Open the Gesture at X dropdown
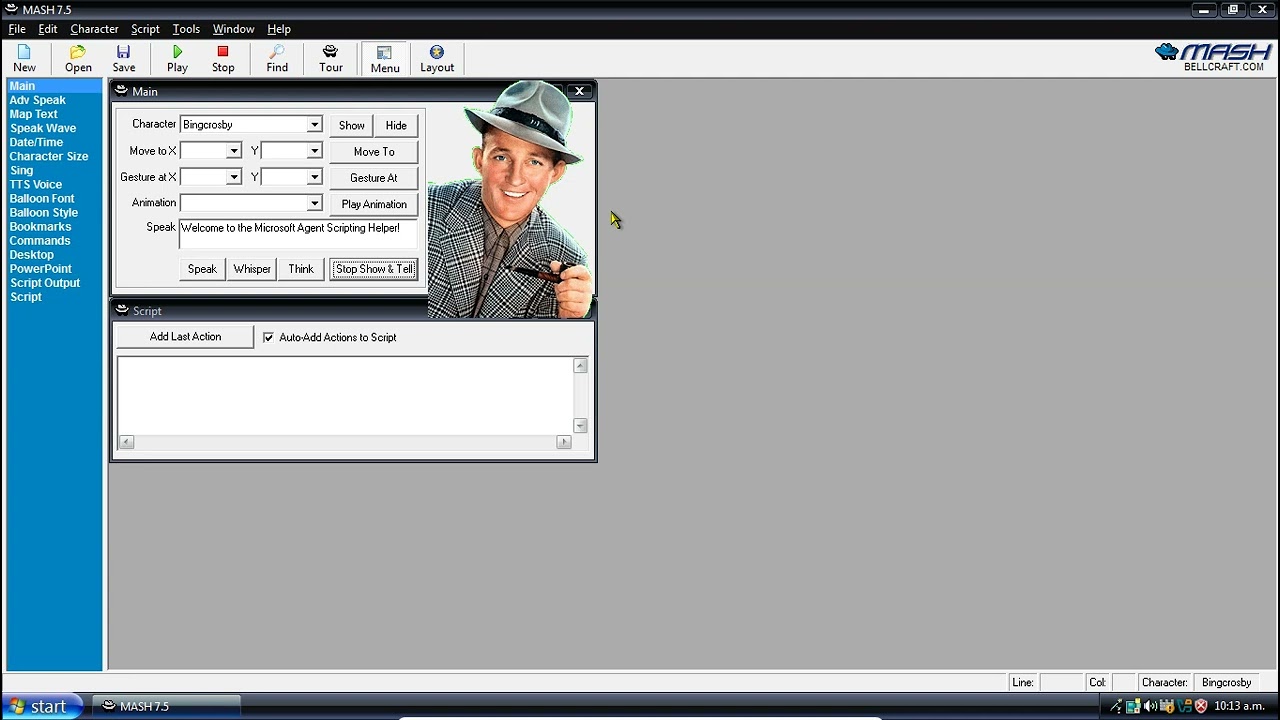1280x720 pixels. 234,177
